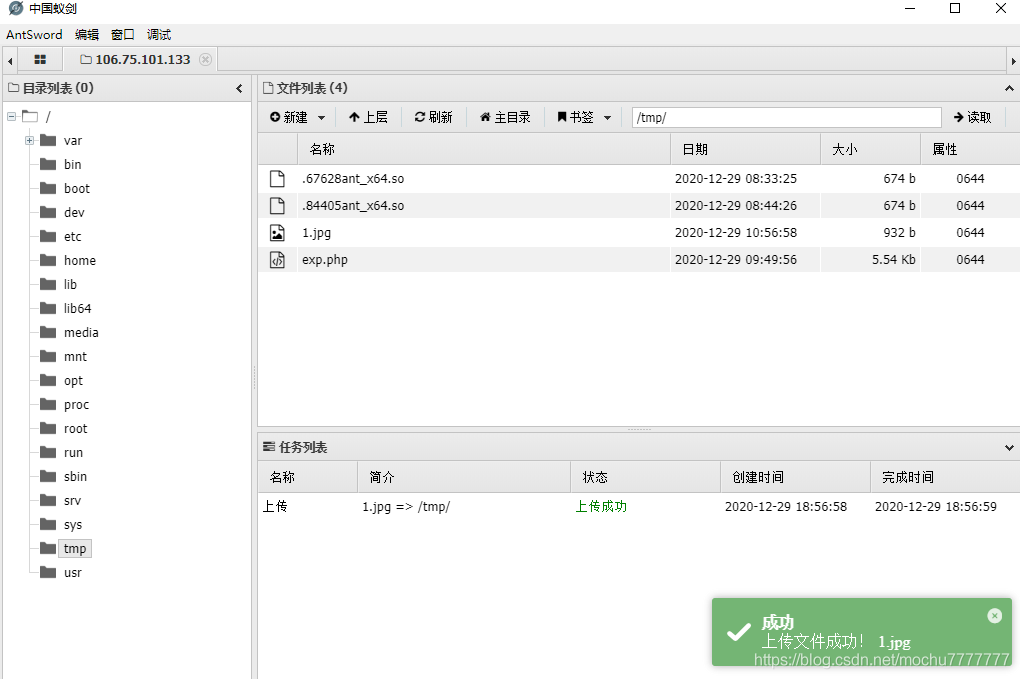Go up with the 上层 button

(368, 117)
